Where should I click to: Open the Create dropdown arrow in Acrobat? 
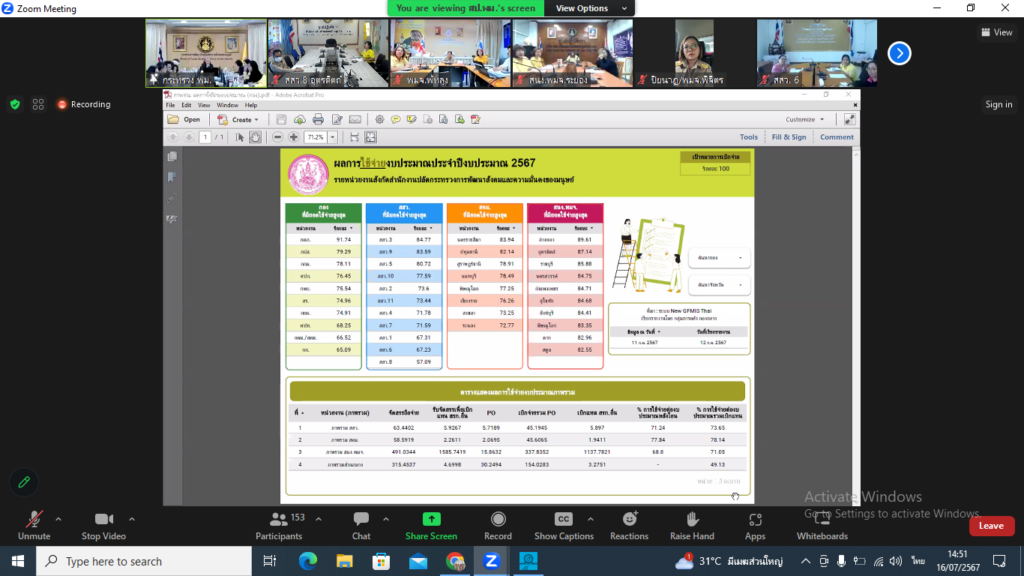tap(257, 120)
